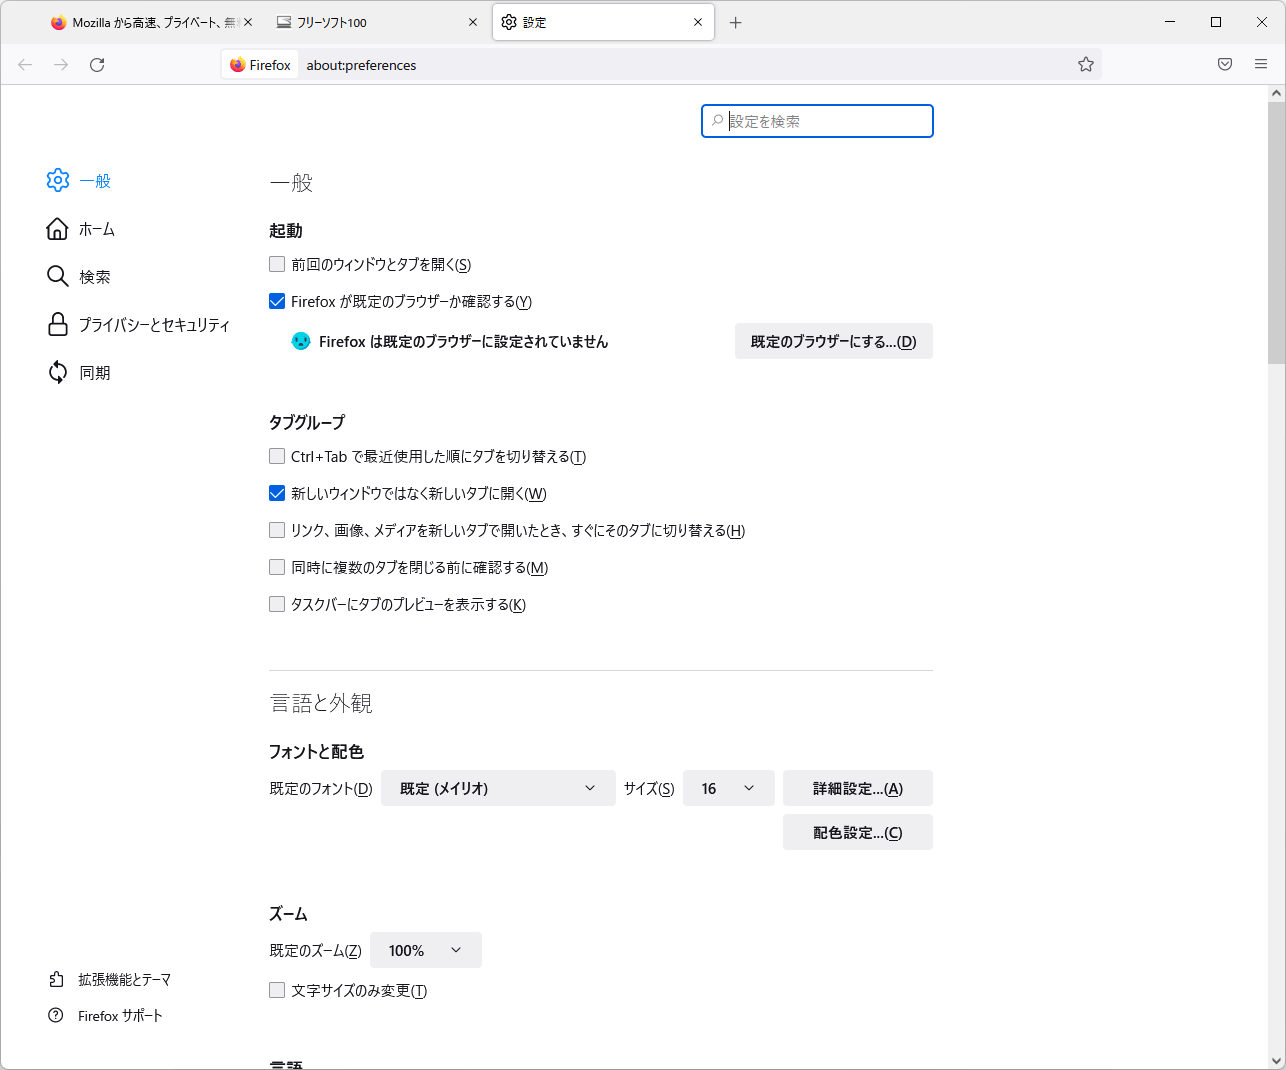Reload the current page
Viewport: 1286px width, 1070px height.
(x=97, y=65)
